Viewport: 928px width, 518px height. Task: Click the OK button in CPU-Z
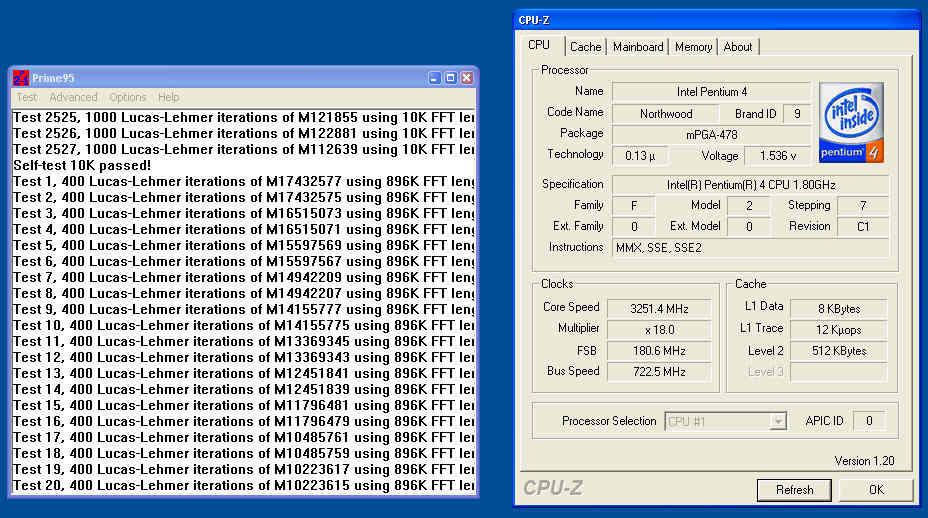click(x=876, y=490)
